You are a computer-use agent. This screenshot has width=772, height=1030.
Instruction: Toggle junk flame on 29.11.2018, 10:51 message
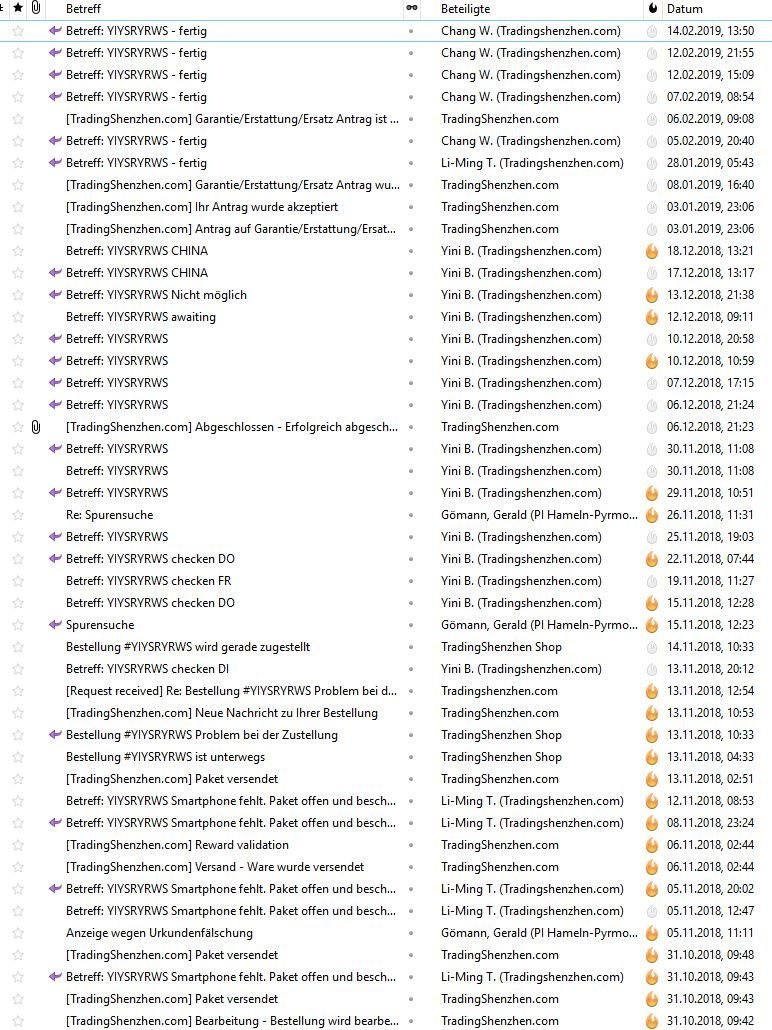[x=652, y=493]
